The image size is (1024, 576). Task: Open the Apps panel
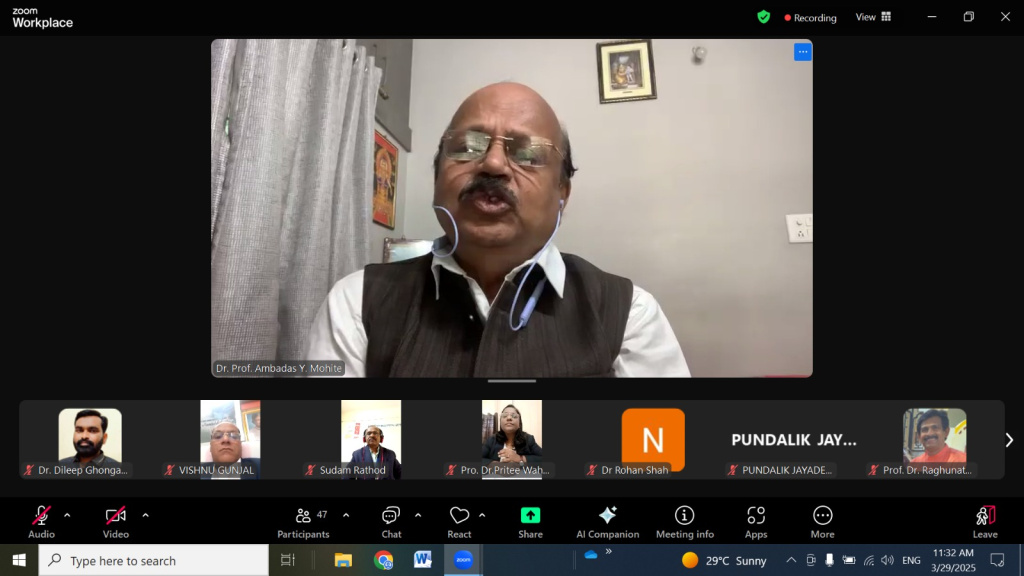[756, 521]
